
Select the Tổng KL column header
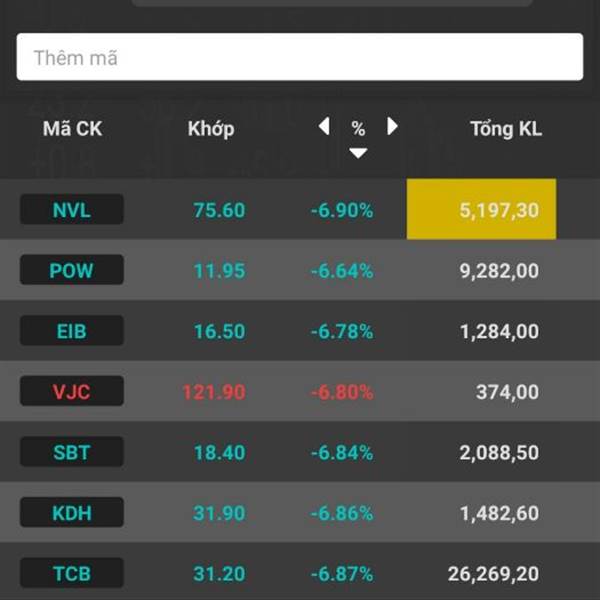[x=506, y=129]
